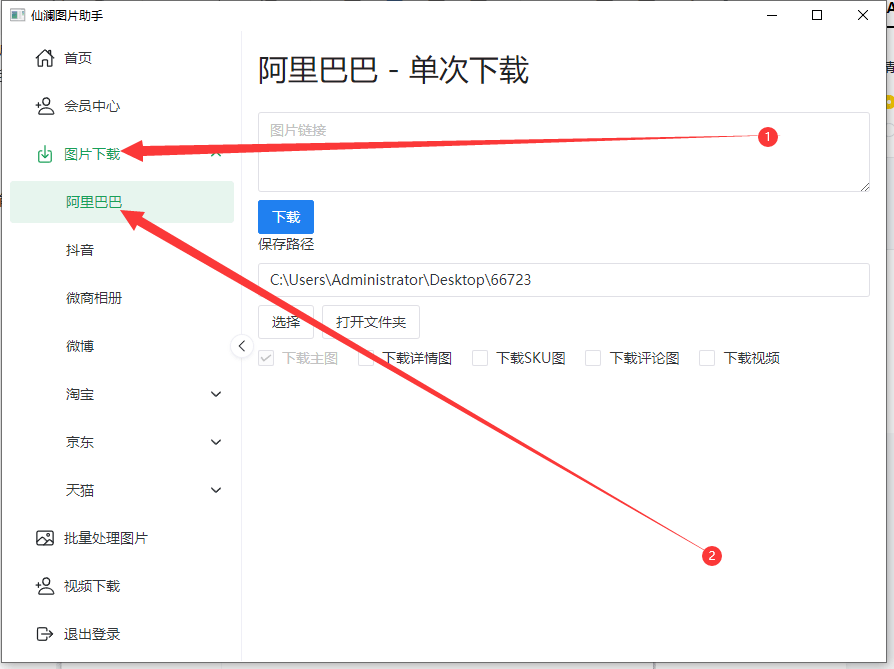Enable the 下载详情图 checkbox
Screen dimensions: 894x669
pos(366,358)
